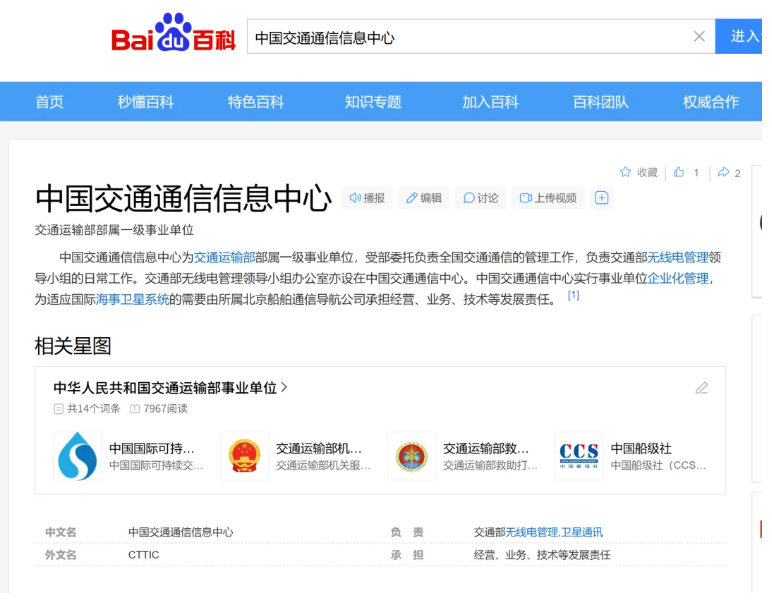Open the 中国国际可持… entry title
Viewport: 772px width, 609px height.
point(152,449)
